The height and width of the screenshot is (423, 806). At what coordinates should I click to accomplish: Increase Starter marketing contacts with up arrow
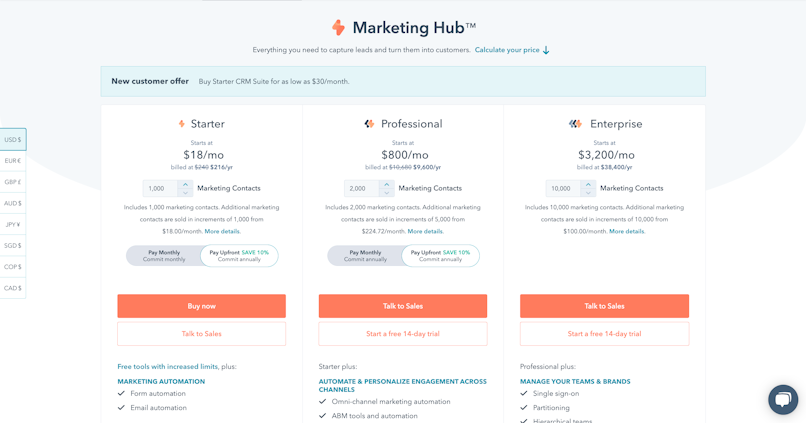185,185
